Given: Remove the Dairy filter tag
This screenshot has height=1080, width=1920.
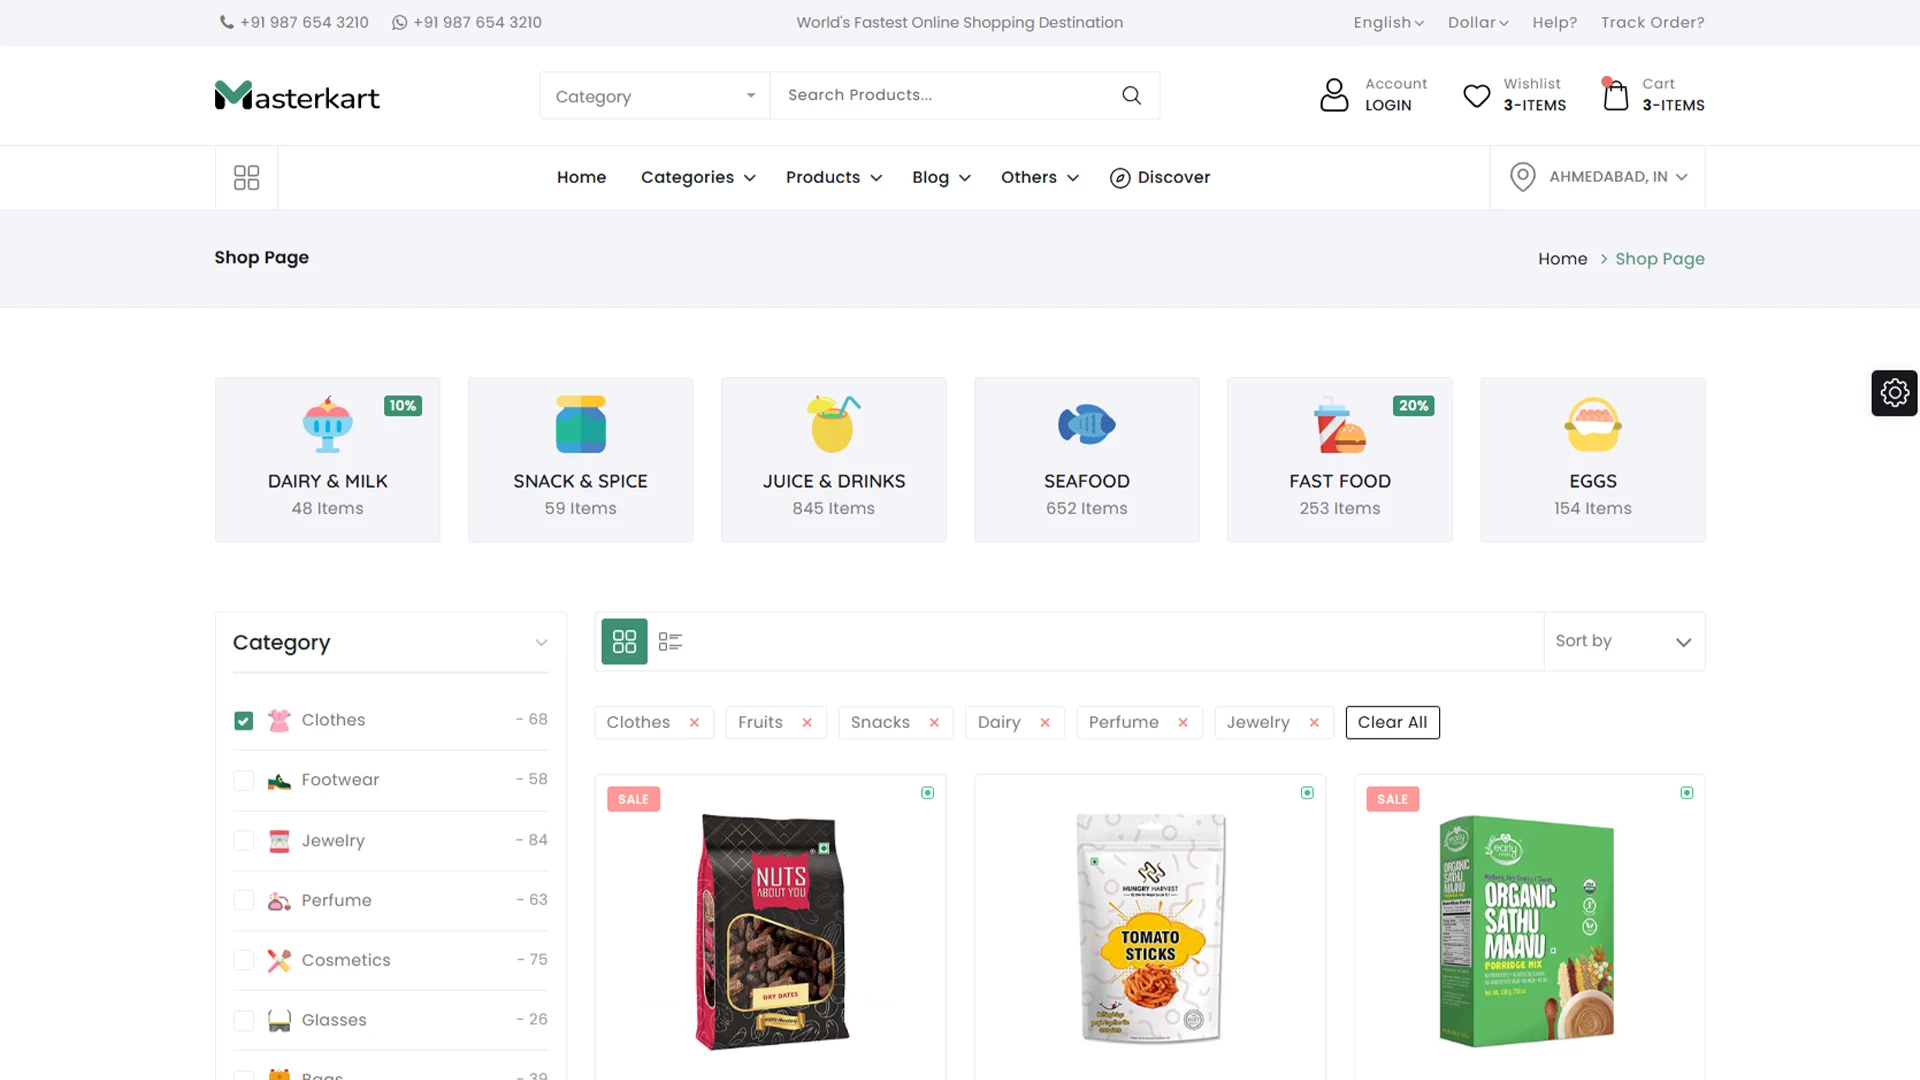Looking at the screenshot, I should click(1045, 723).
